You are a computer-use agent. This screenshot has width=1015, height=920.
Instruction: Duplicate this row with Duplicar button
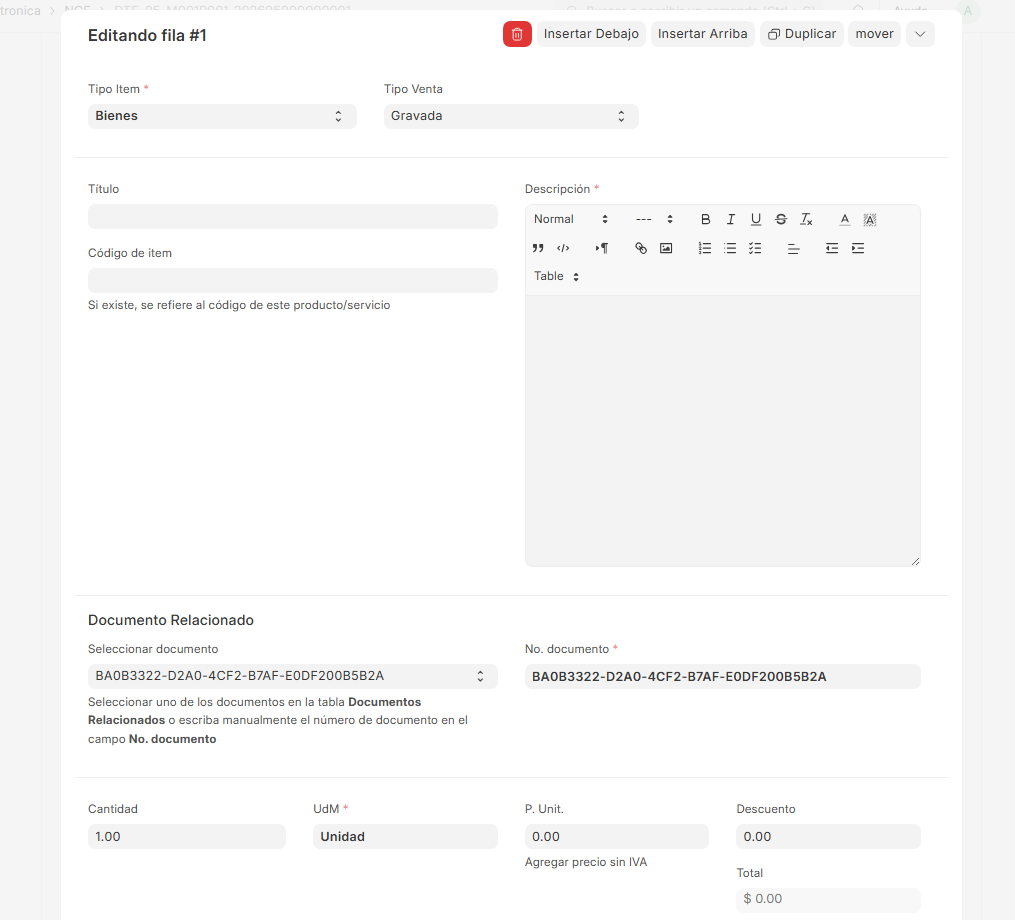point(801,34)
